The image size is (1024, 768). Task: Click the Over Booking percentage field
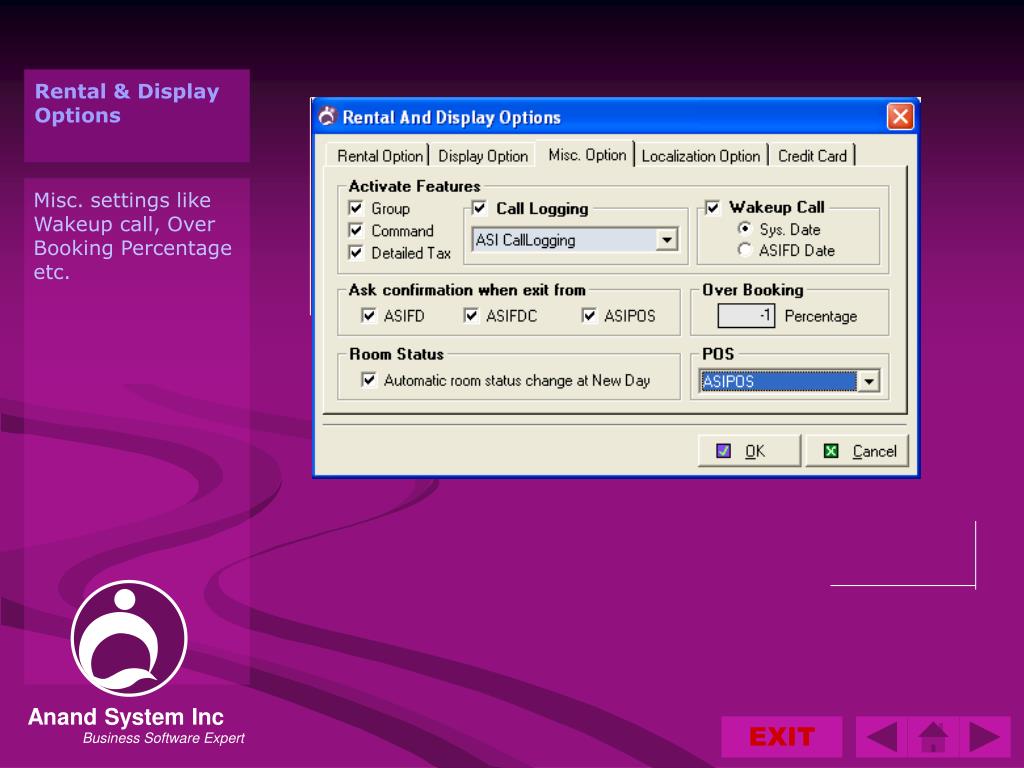tap(746, 316)
